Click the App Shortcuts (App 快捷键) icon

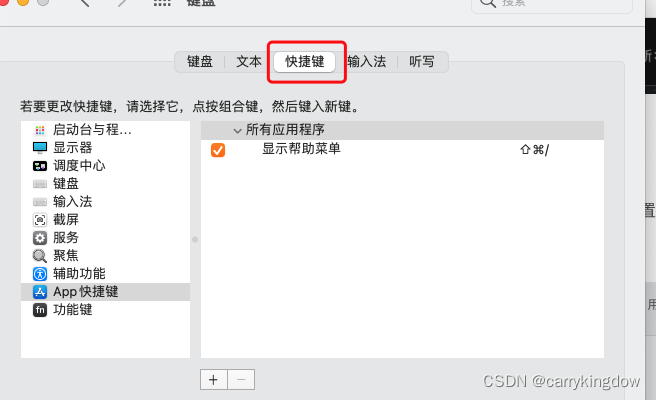[x=40, y=292]
